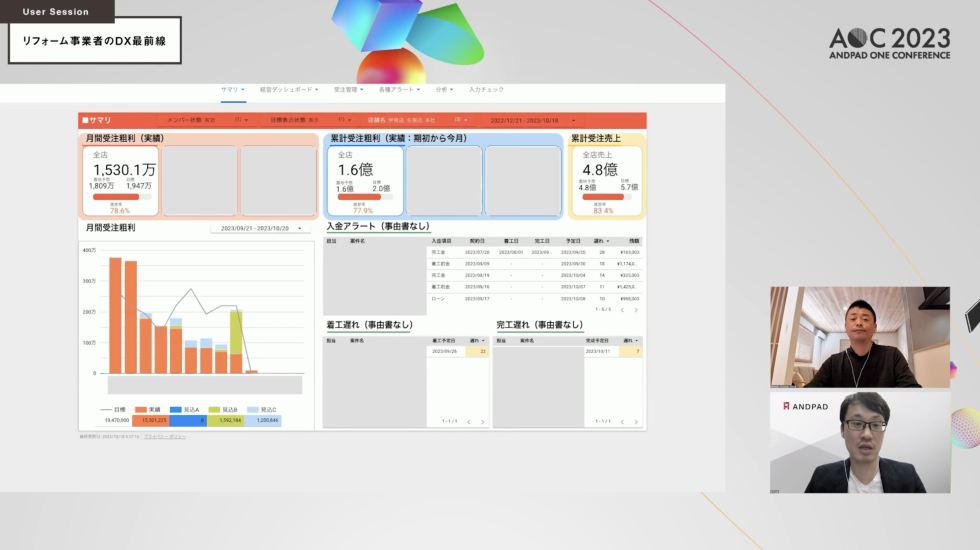The width and height of the screenshot is (980, 550).
Task: Click the 見込A blue legend swatch
Action: (x=176, y=410)
